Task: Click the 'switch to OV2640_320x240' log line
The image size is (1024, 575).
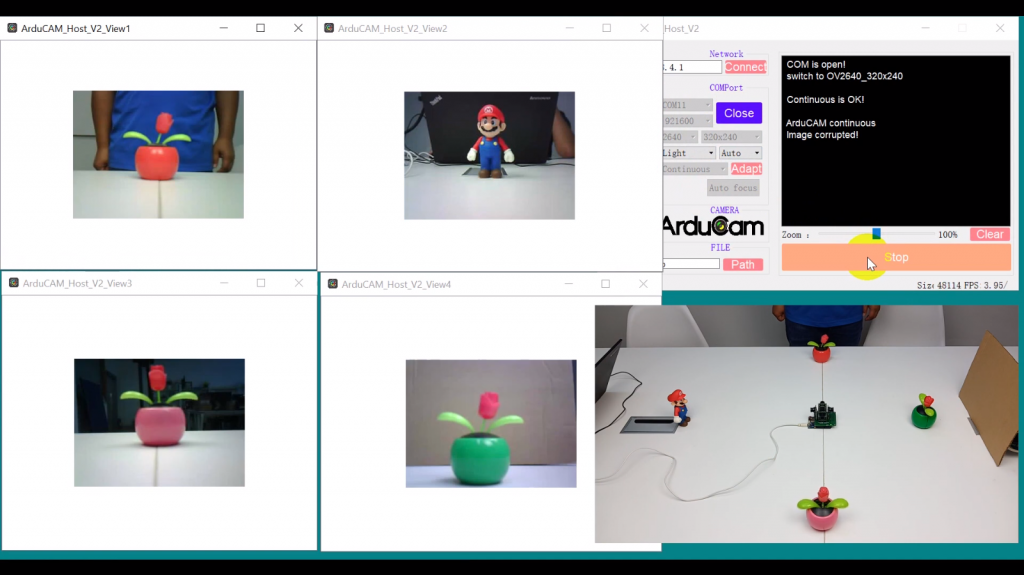Action: (844, 76)
